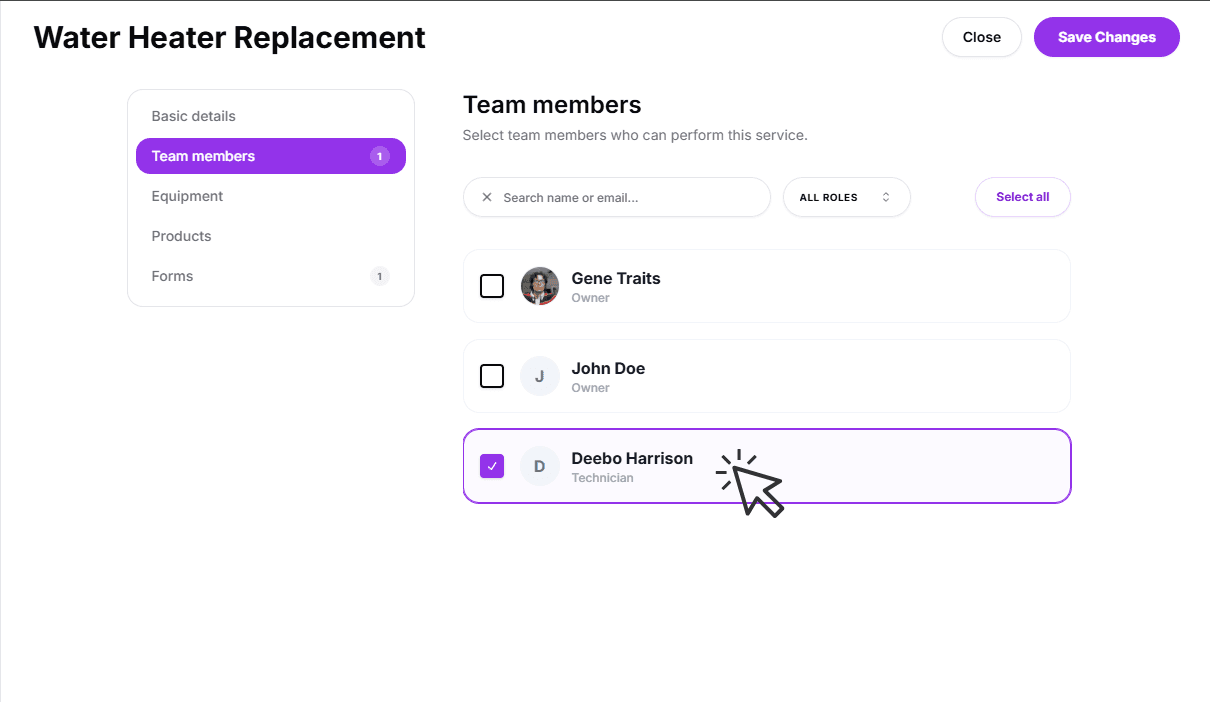Check the box next to Gene Traits
The height and width of the screenshot is (702, 1210).
pyautogui.click(x=492, y=286)
